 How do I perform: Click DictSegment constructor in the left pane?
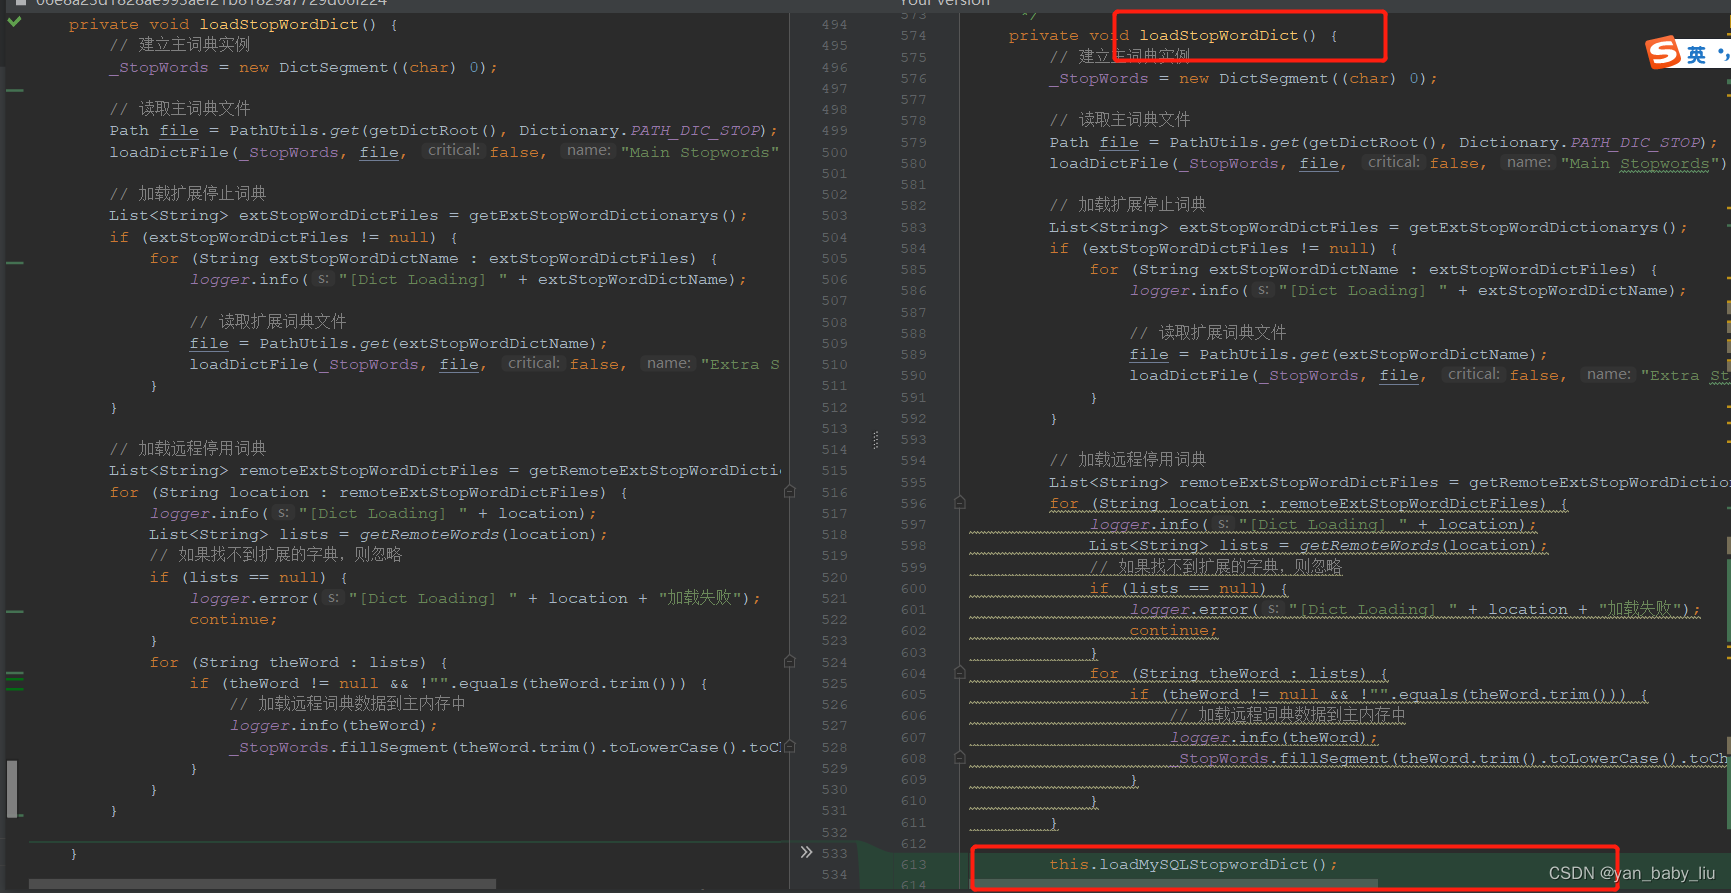333,67
